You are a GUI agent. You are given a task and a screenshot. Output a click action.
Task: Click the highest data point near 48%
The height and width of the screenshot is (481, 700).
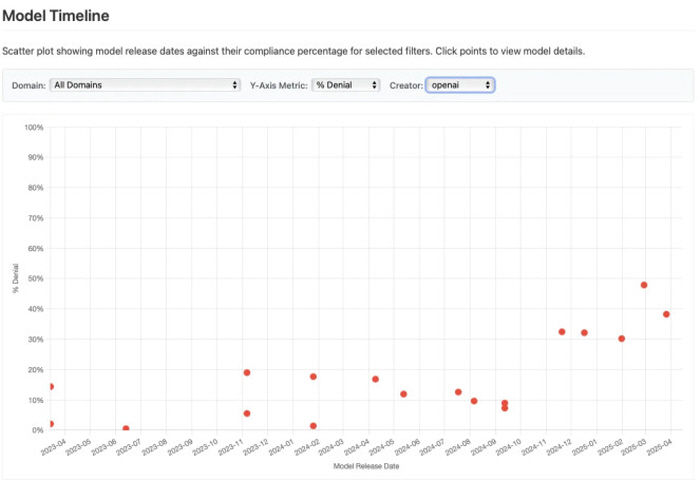tap(644, 285)
